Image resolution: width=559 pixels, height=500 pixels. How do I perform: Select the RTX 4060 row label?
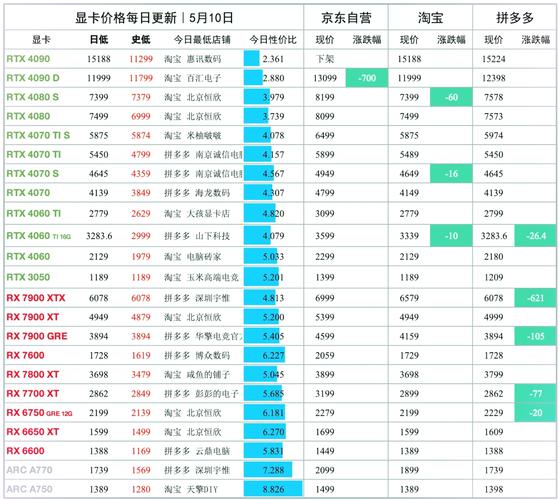coord(28,256)
